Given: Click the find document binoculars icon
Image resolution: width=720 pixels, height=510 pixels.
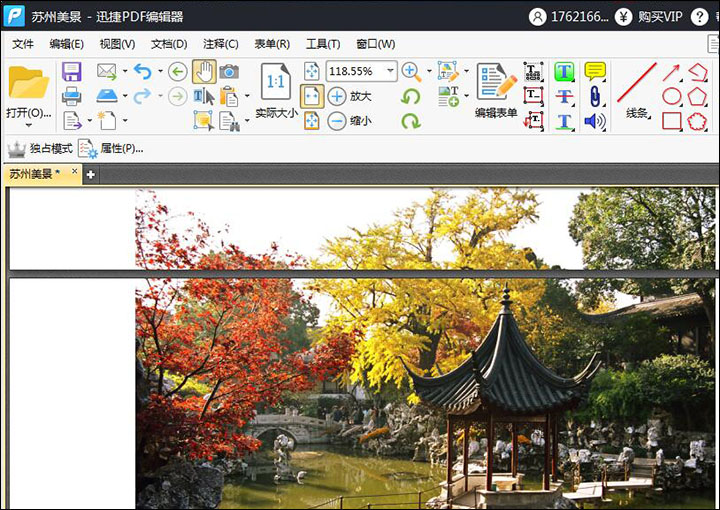Looking at the screenshot, I should coord(229,121).
